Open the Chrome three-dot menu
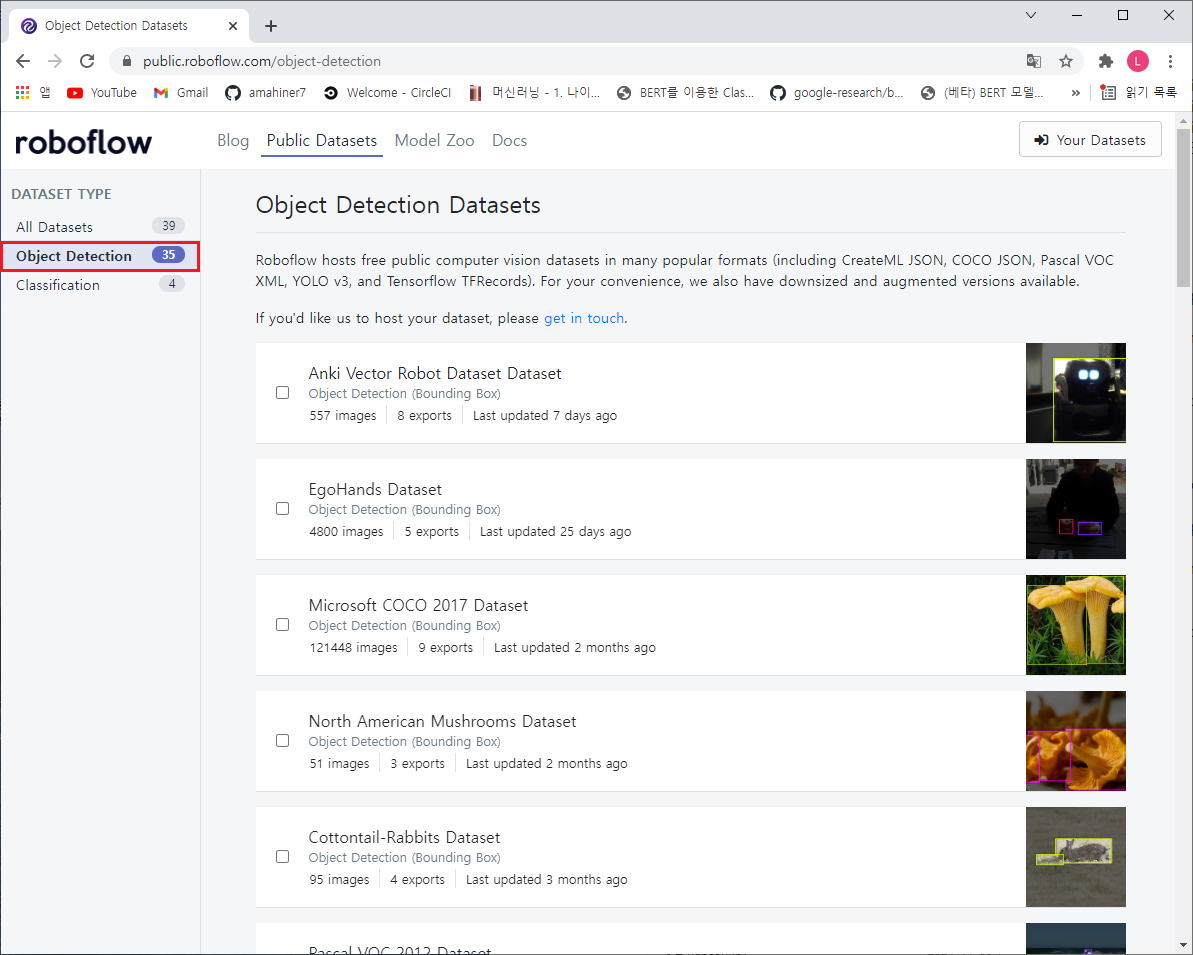This screenshot has width=1193, height=955. 1170,61
